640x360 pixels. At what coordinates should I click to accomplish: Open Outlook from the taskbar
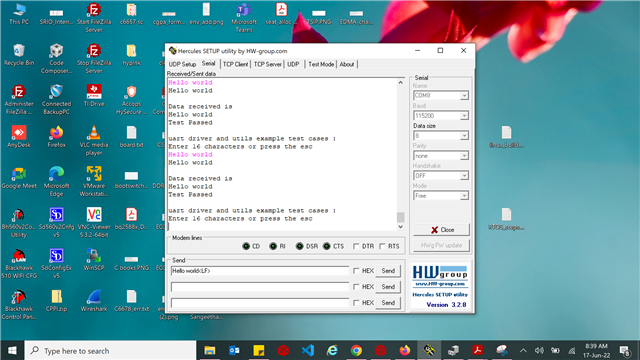coord(234,350)
